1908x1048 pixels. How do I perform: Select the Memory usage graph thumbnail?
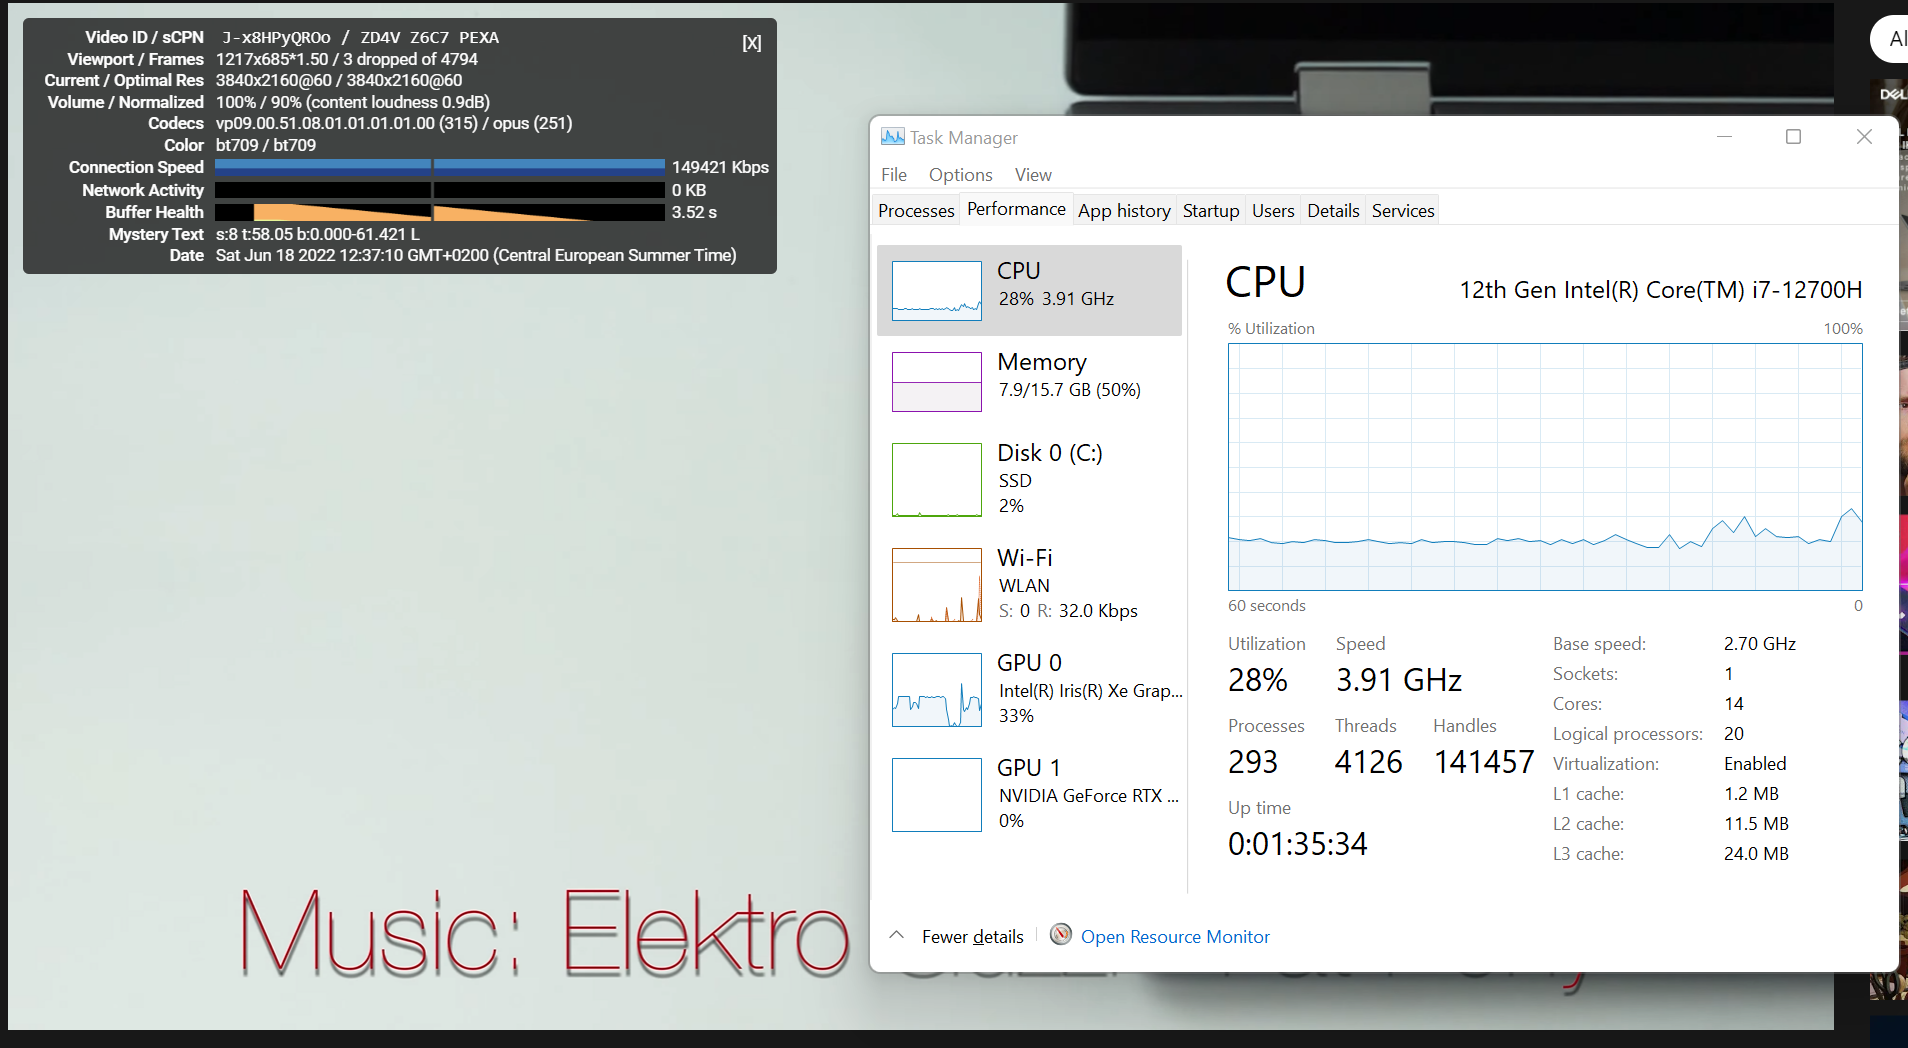click(x=937, y=382)
